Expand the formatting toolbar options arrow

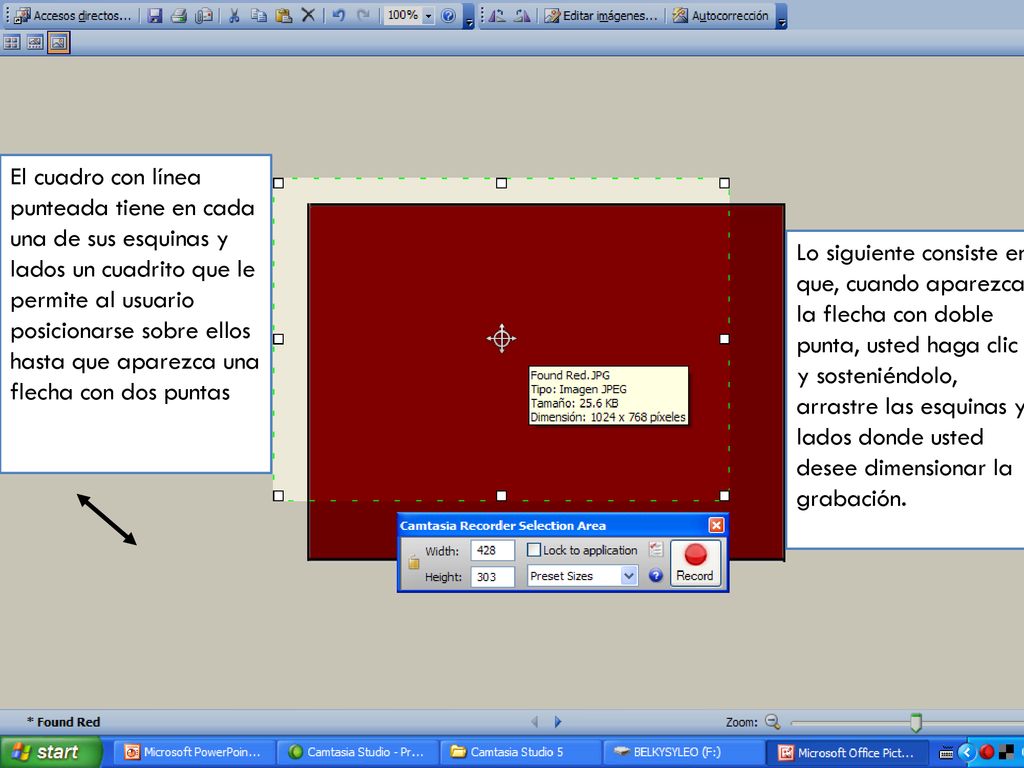pyautogui.click(x=782, y=17)
